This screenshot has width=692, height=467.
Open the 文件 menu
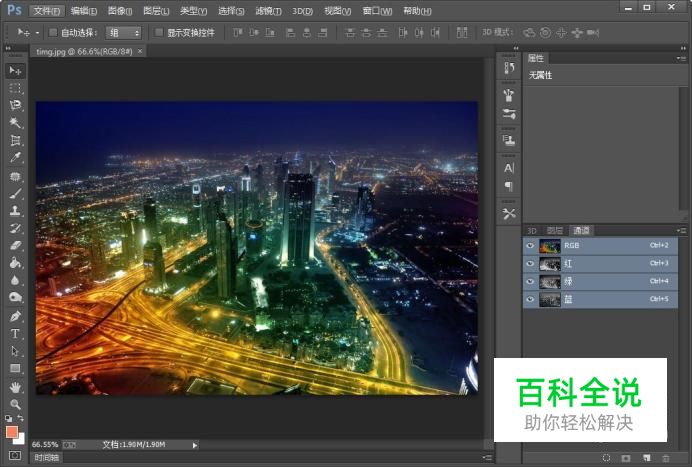[x=47, y=11]
